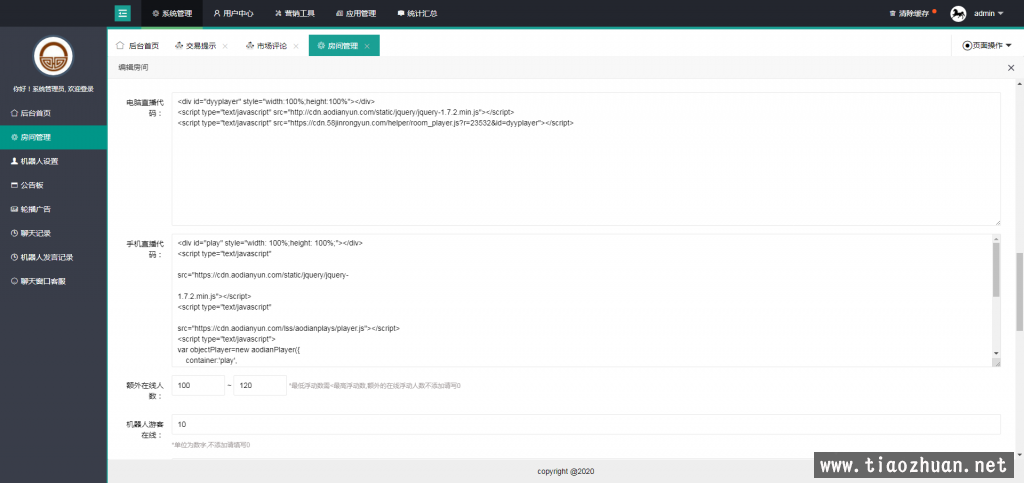Viewport: 1024px width, 483px height.
Task: Expand the admin user dropdown
Action: point(989,13)
